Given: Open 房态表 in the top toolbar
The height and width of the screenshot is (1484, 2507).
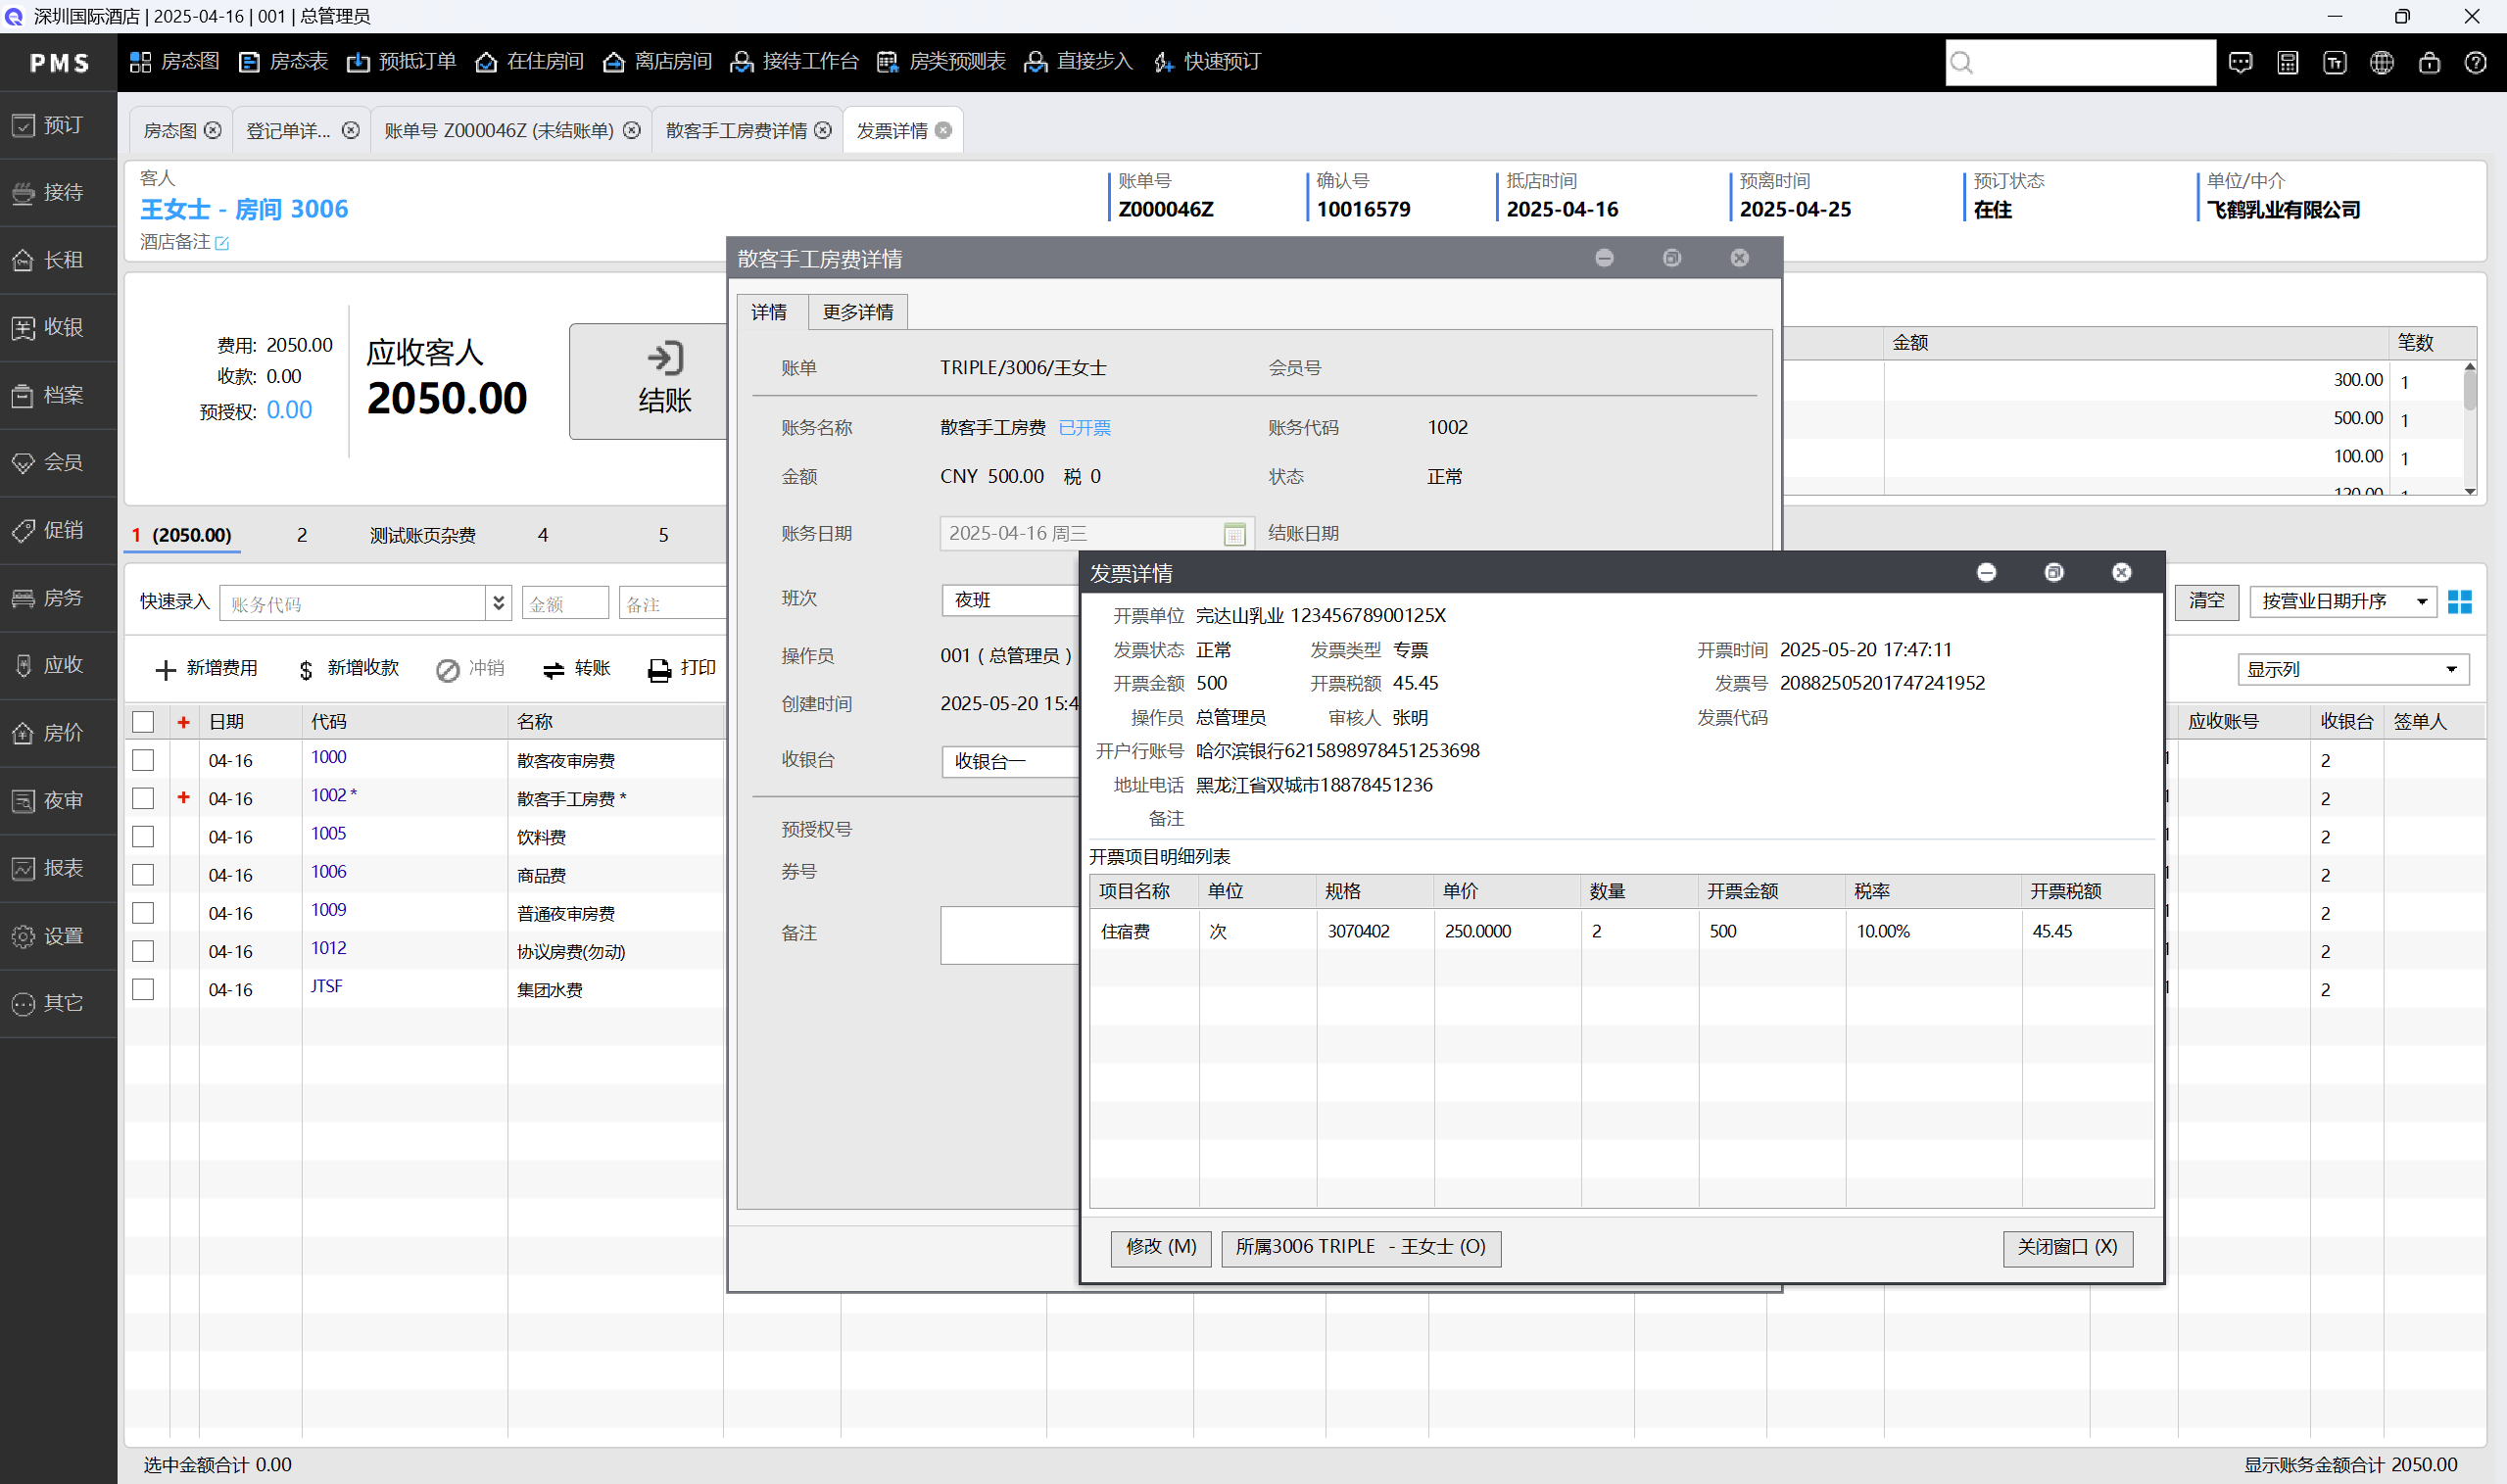Looking at the screenshot, I should [x=284, y=62].
